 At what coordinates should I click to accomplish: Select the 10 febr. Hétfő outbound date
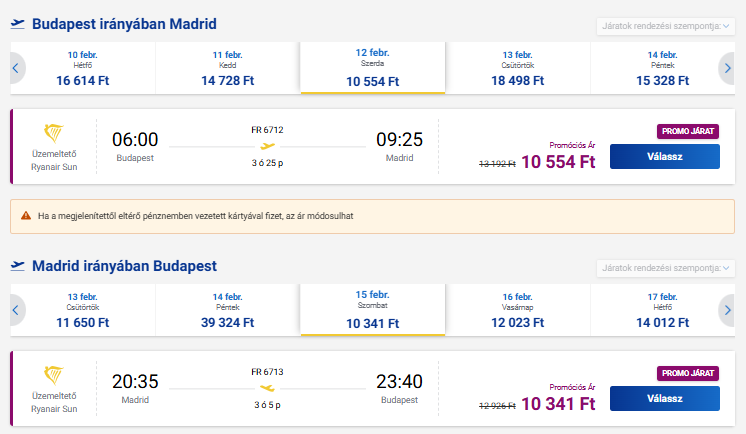(83, 68)
